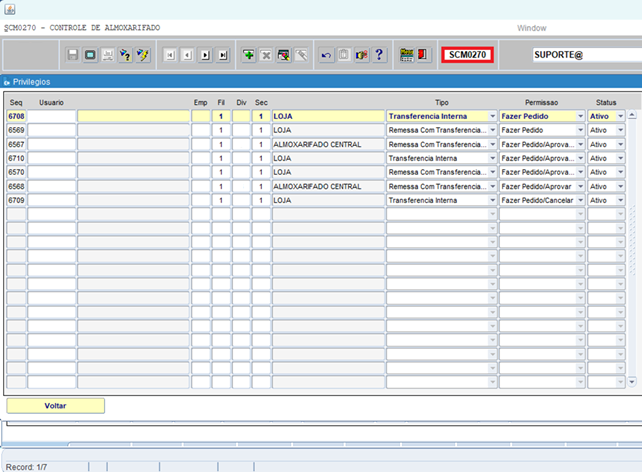The image size is (642, 472).
Task: Click the SCM0270 program code field
Action: coord(467,55)
